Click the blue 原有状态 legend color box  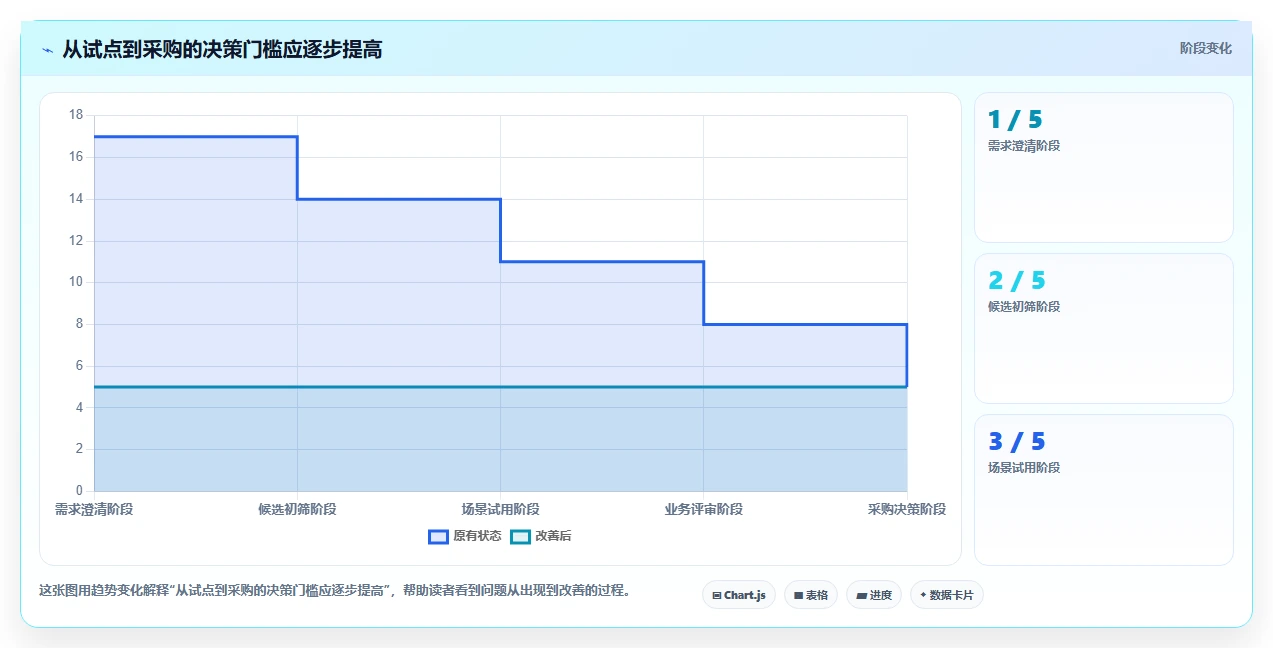pos(438,536)
